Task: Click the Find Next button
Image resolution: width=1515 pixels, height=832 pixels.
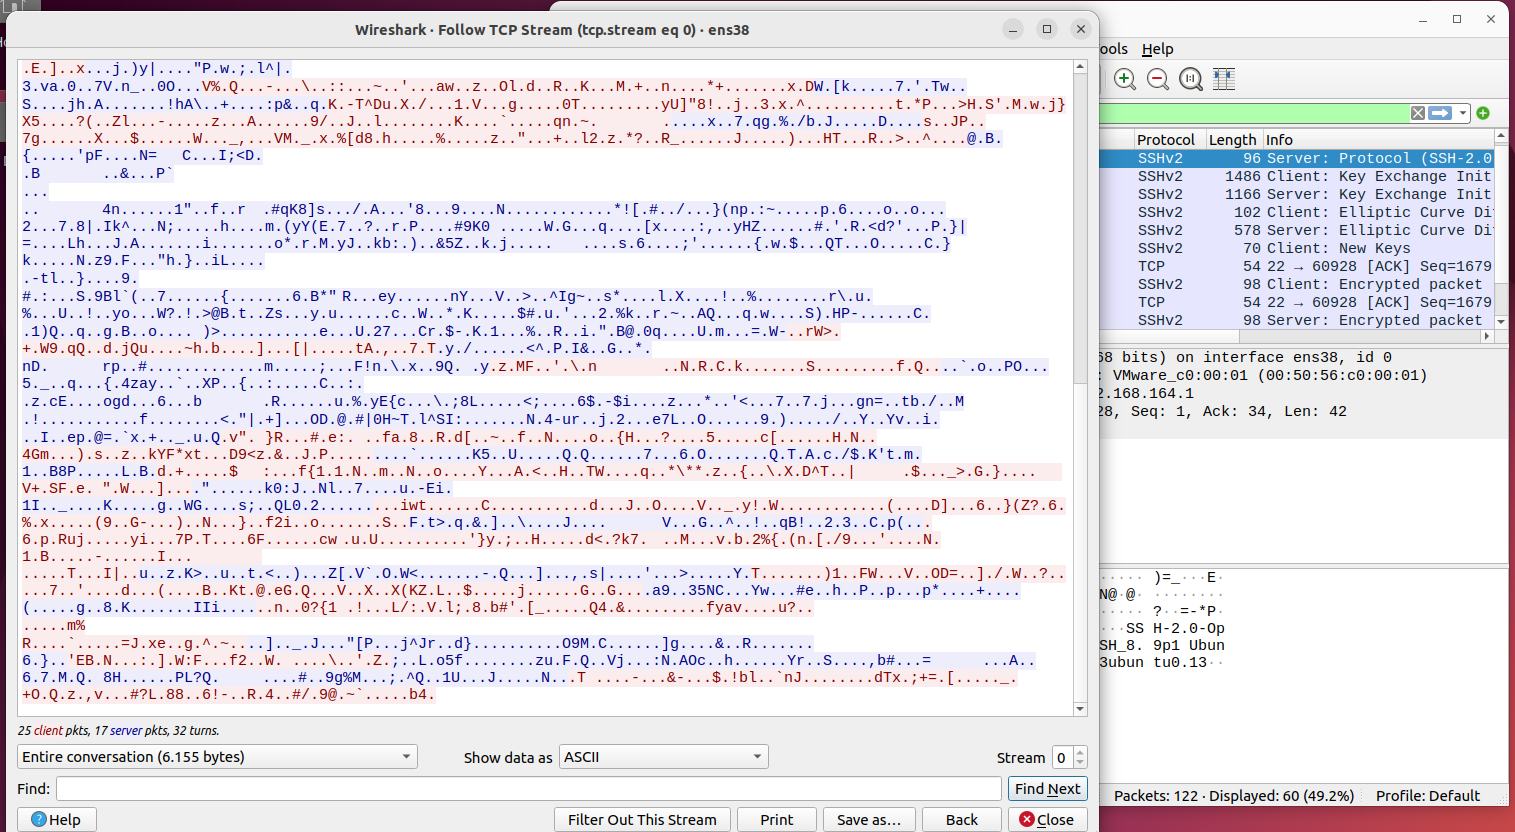Action: [x=1047, y=789]
